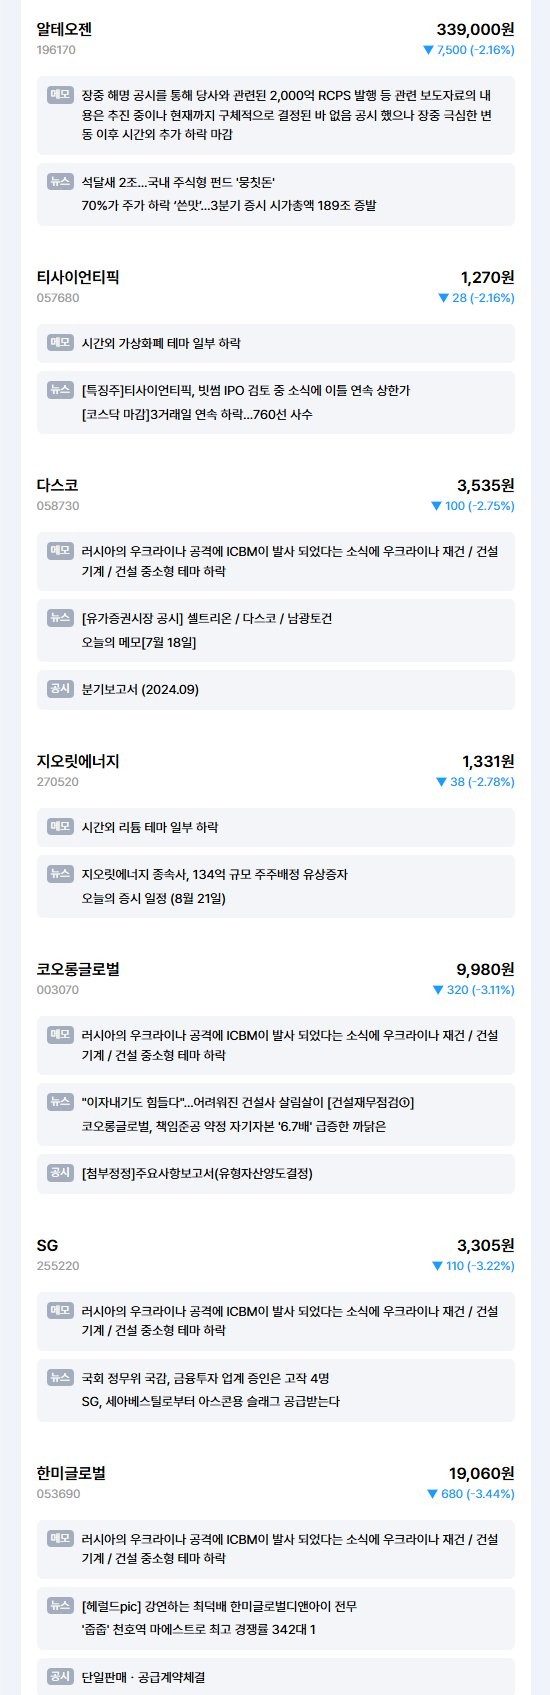
Task: Open 한미글로벌 stock title
Action: (71, 1473)
